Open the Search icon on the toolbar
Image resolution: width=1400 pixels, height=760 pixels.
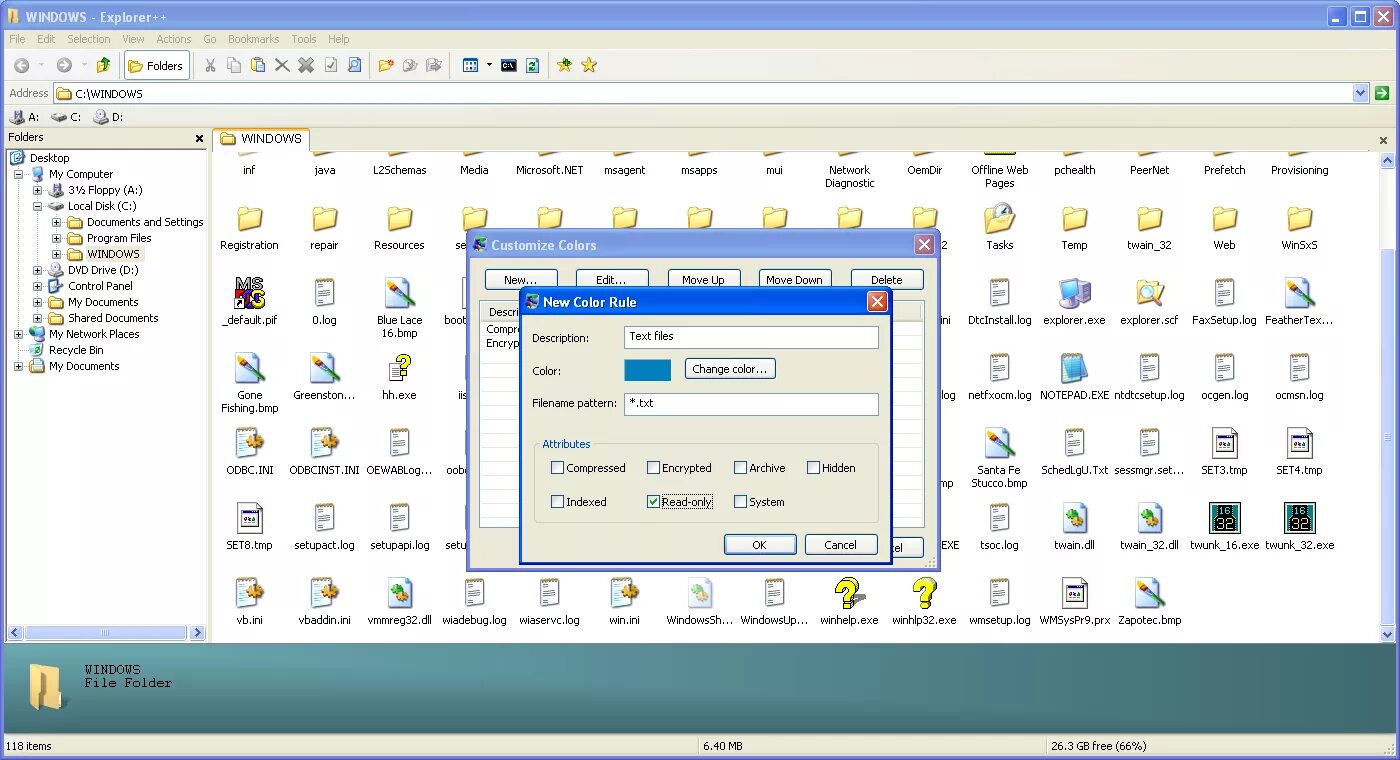click(x=354, y=65)
